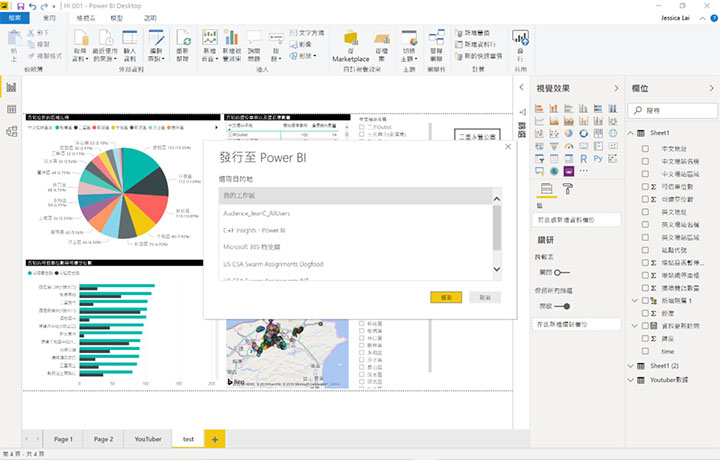Check the 可借車位數 field checkbox
The image size is (720, 460).
click(645, 187)
